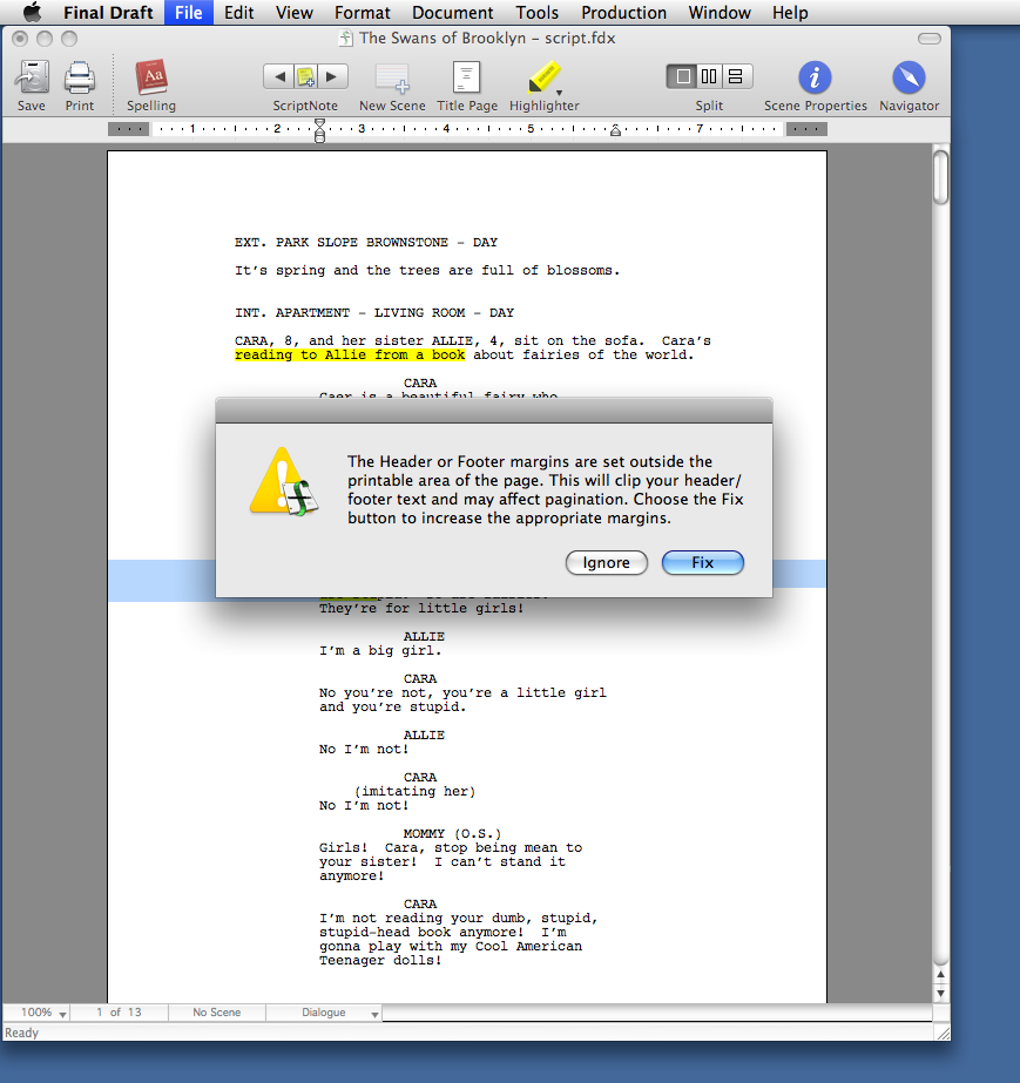This screenshot has height=1083, width=1020.
Task: Click the MOMMY (O.S.) character name
Action: coord(452,834)
